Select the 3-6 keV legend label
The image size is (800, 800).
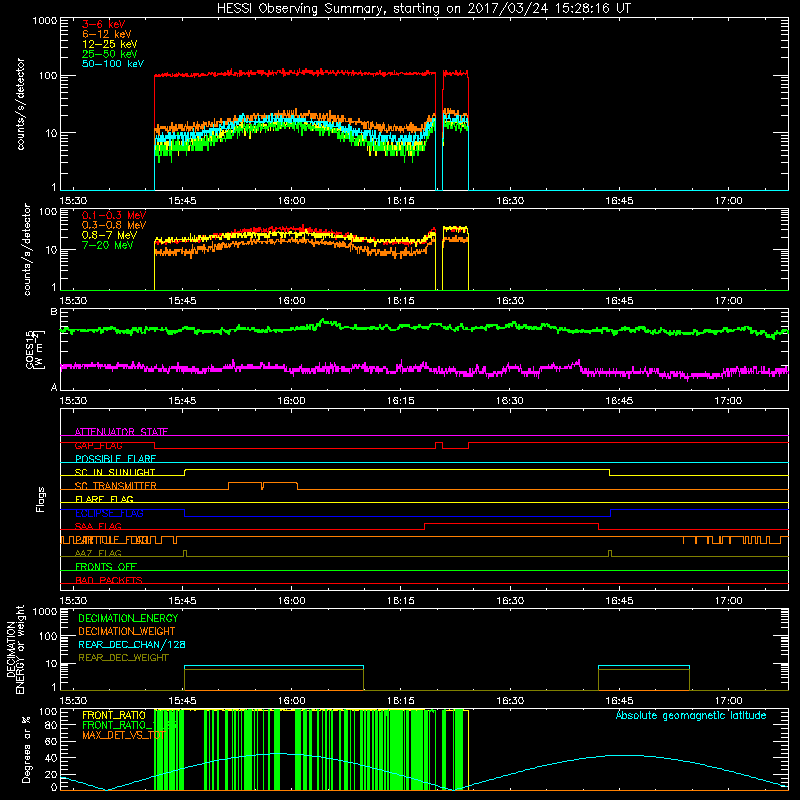click(104, 24)
